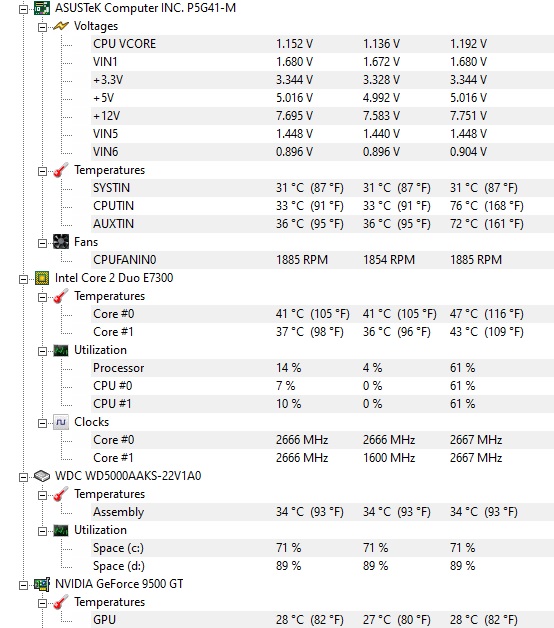Click the NVIDIA GeForce graphics card icon
This screenshot has width=554, height=628.
(x=42, y=584)
